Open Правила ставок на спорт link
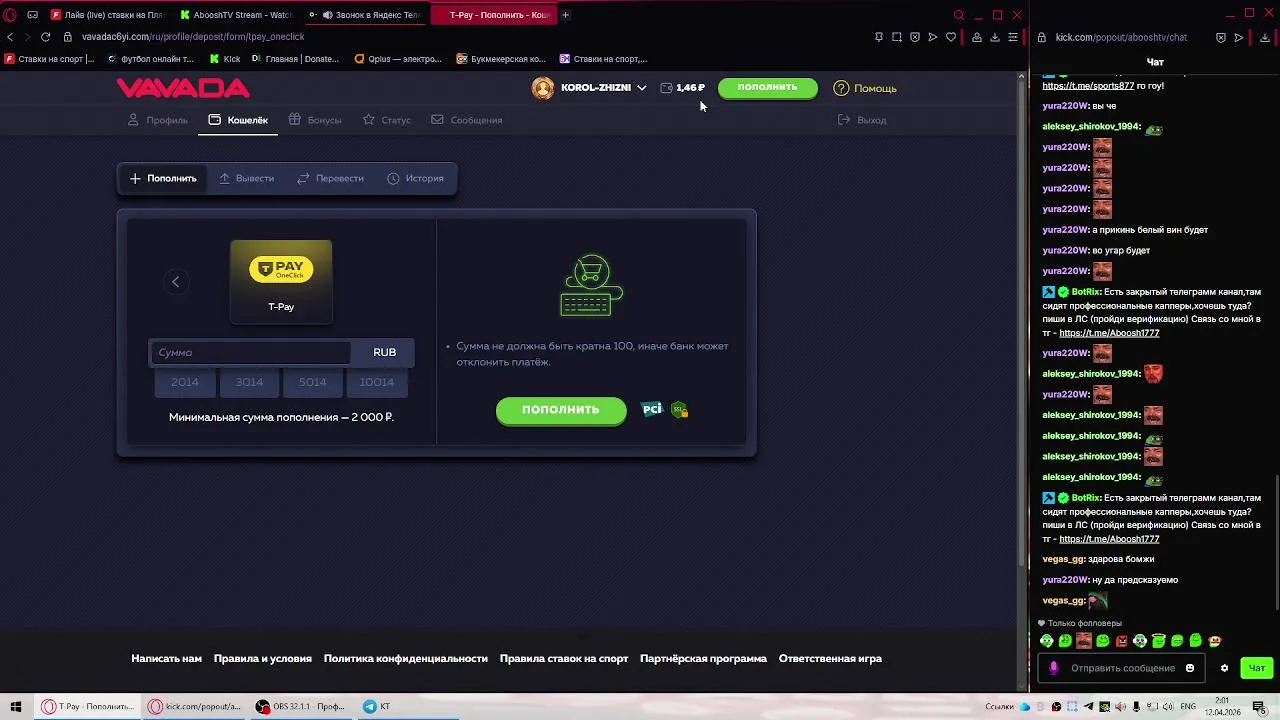 (x=564, y=659)
